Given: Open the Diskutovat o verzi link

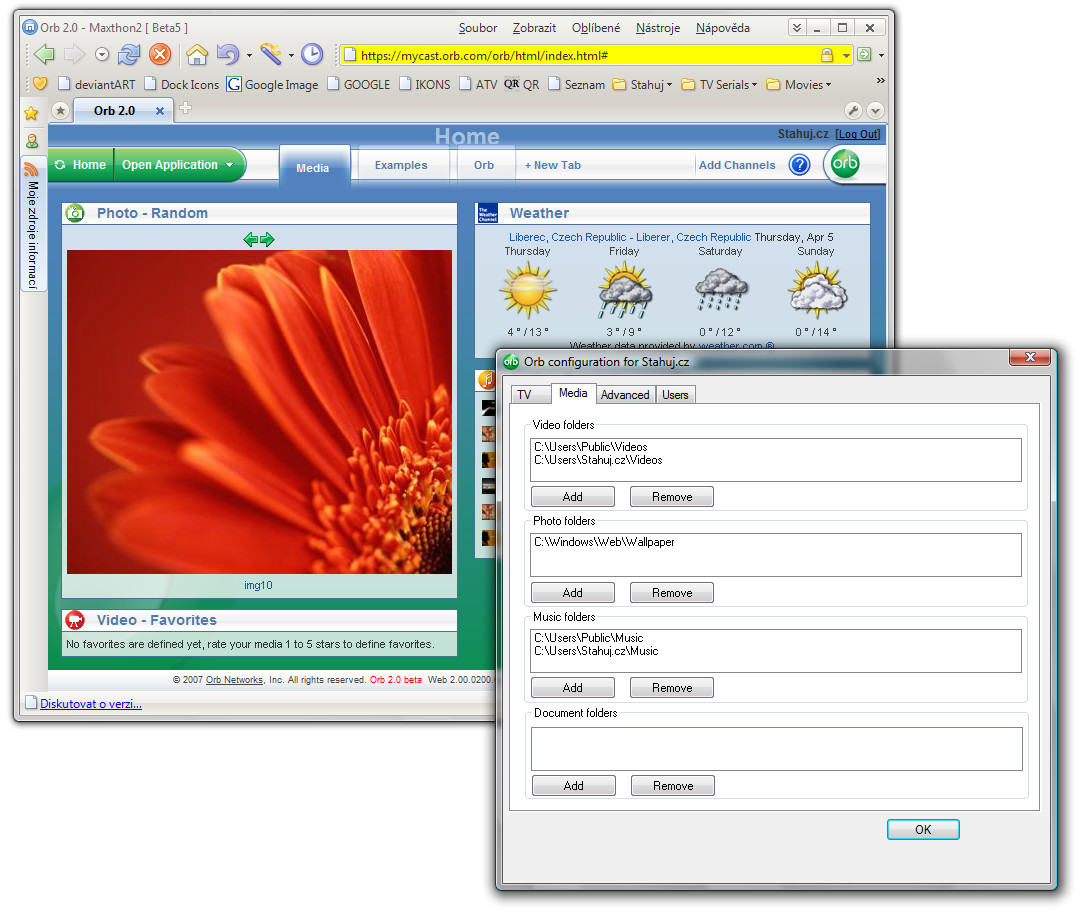Looking at the screenshot, I should tap(91, 704).
